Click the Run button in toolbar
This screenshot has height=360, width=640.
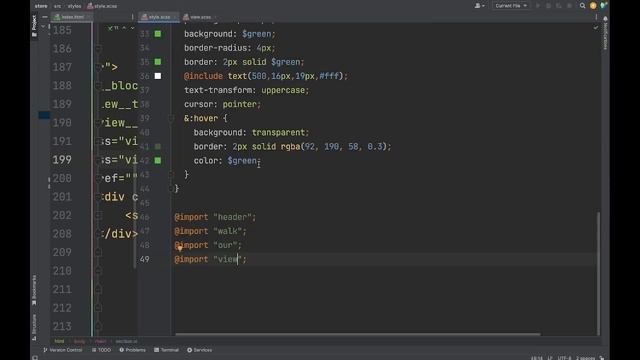tap(538, 6)
